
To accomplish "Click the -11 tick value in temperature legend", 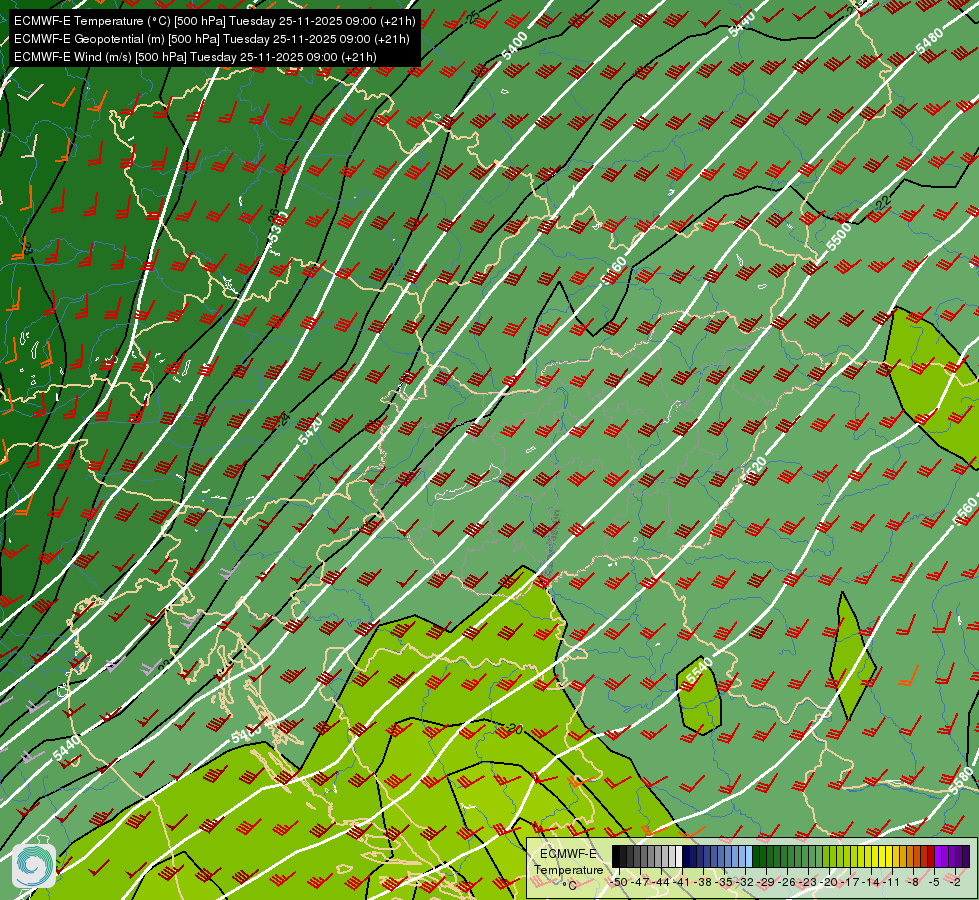I will click(892, 882).
